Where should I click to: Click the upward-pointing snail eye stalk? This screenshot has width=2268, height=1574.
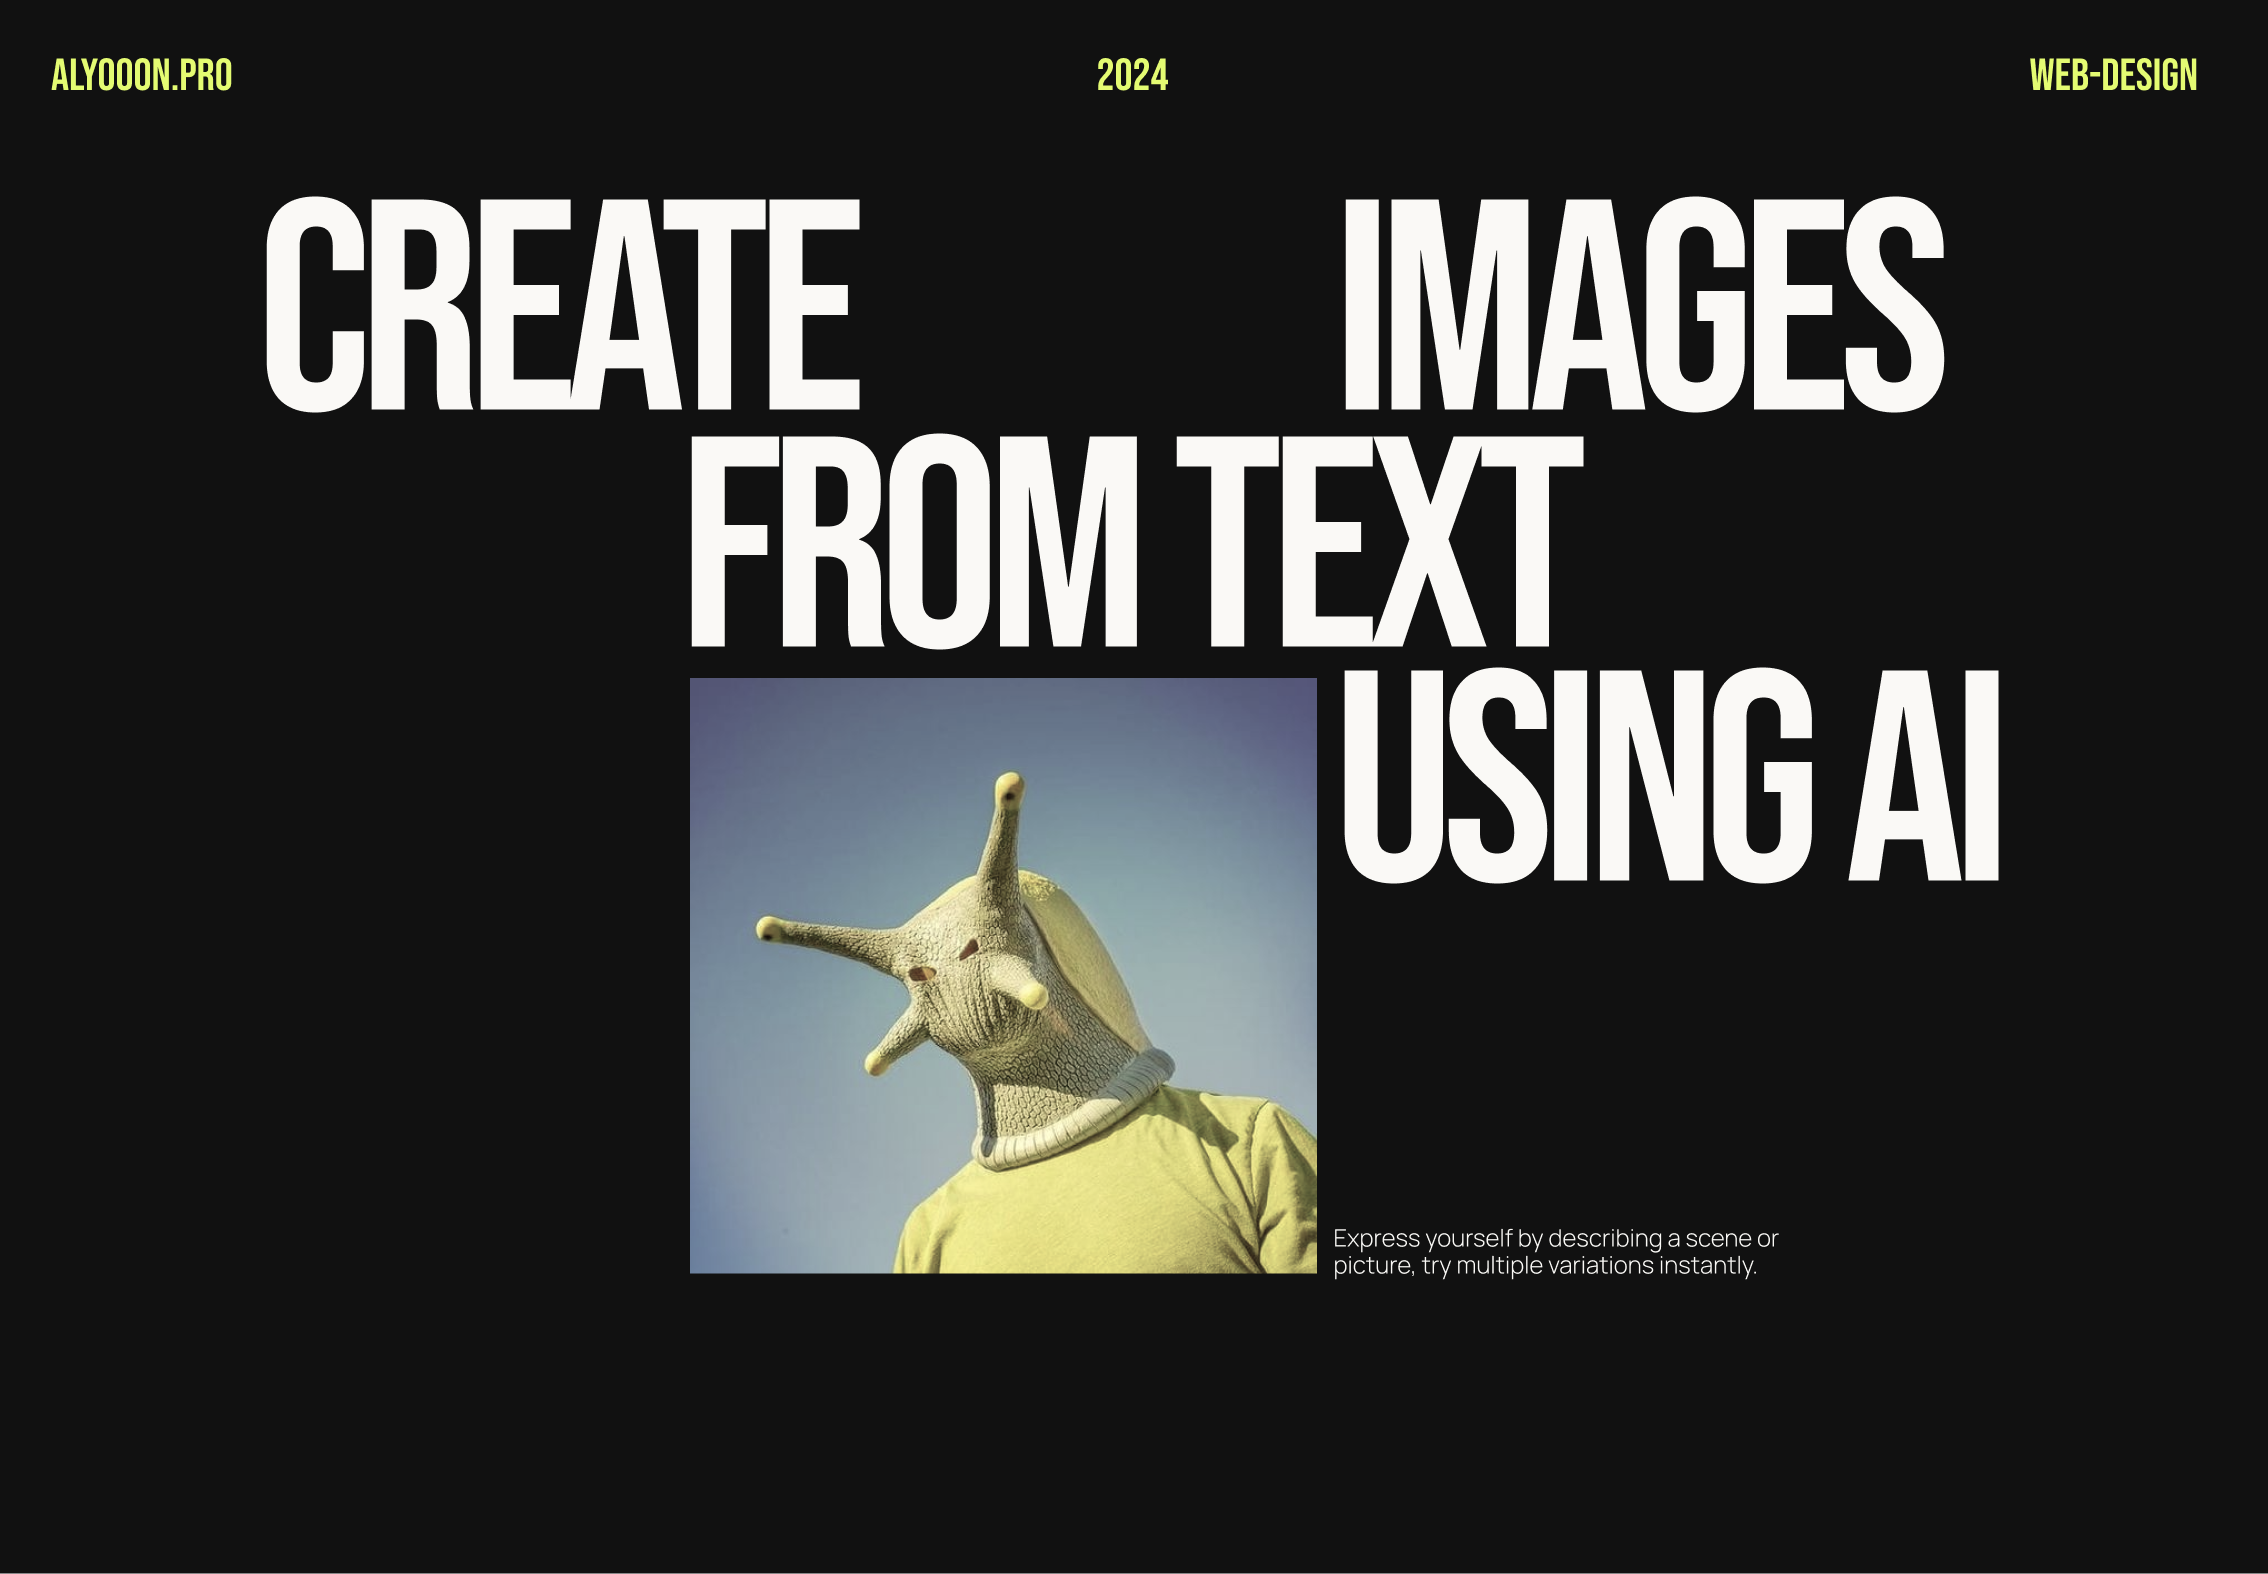tap(1002, 832)
